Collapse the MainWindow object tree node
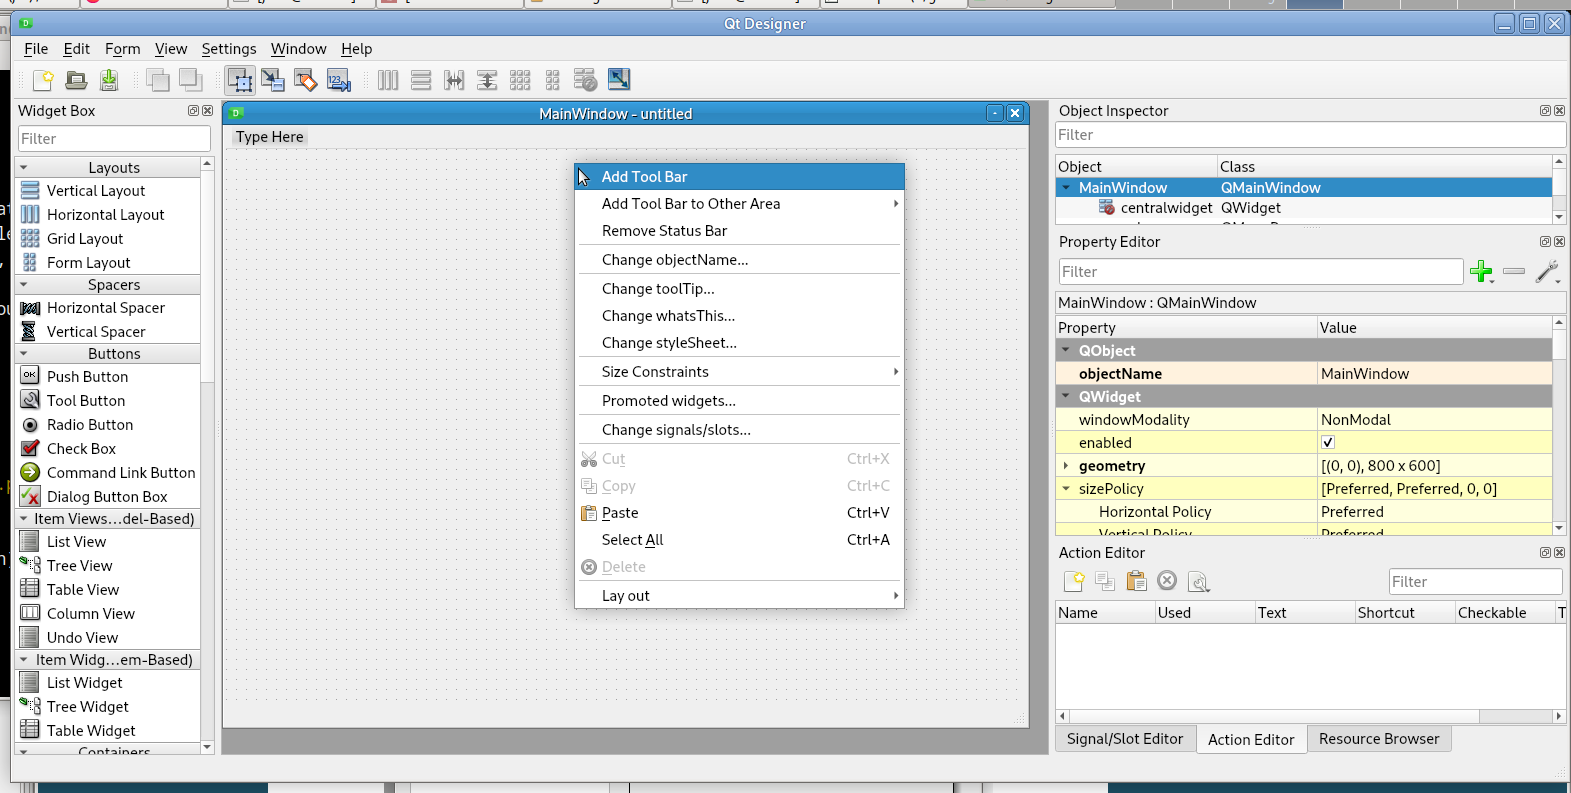1571x793 pixels. tap(1066, 188)
